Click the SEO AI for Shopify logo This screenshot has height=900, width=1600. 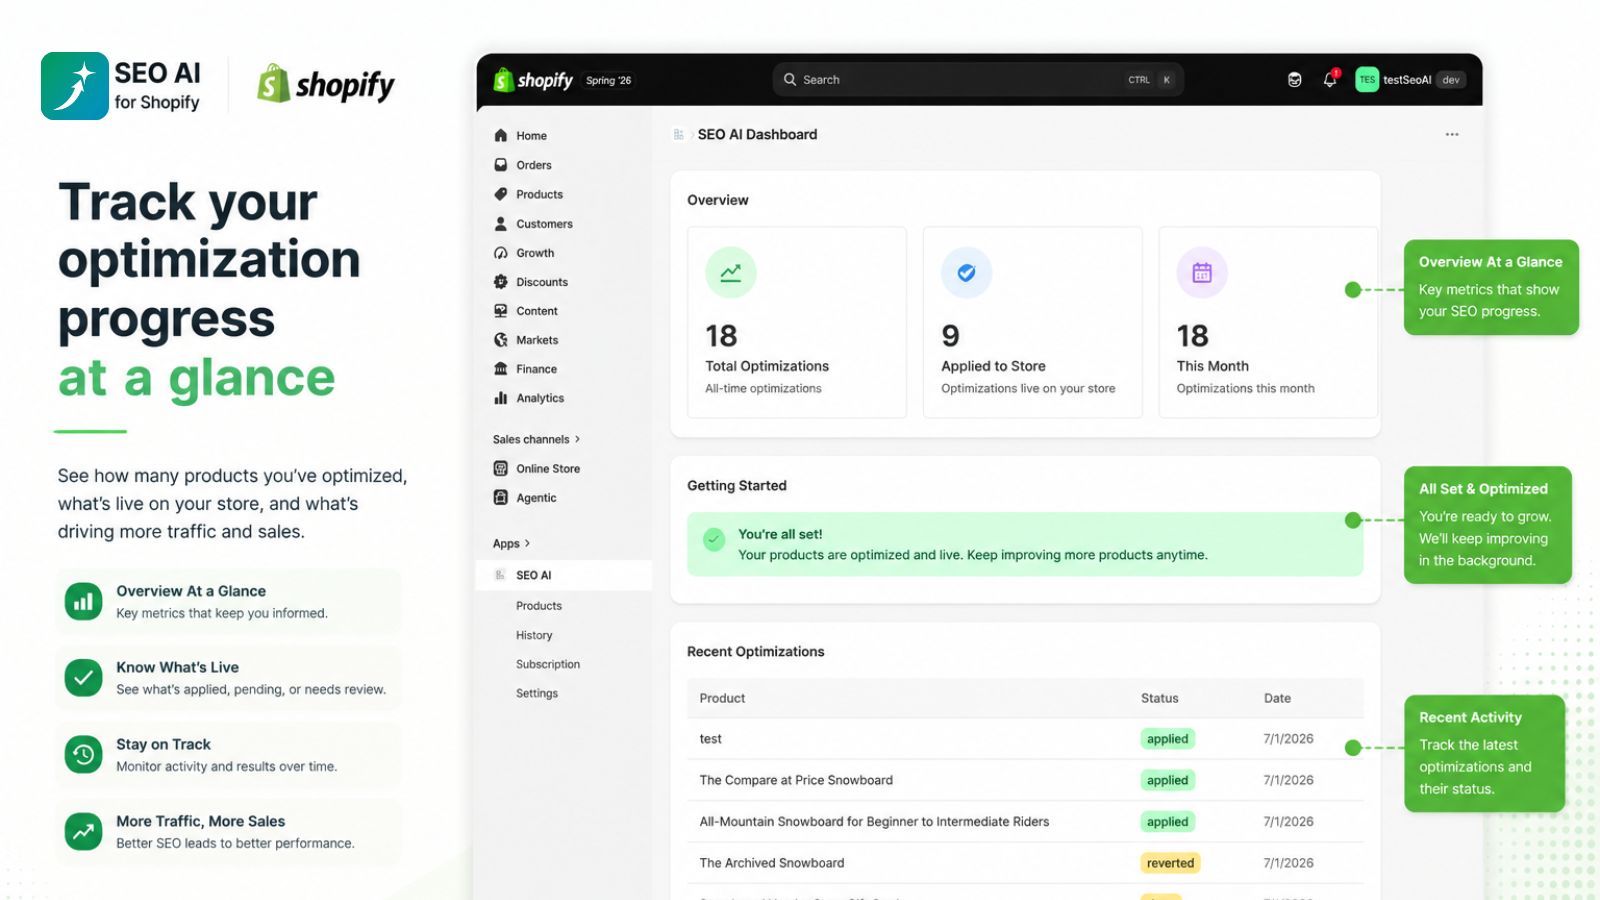pos(121,86)
